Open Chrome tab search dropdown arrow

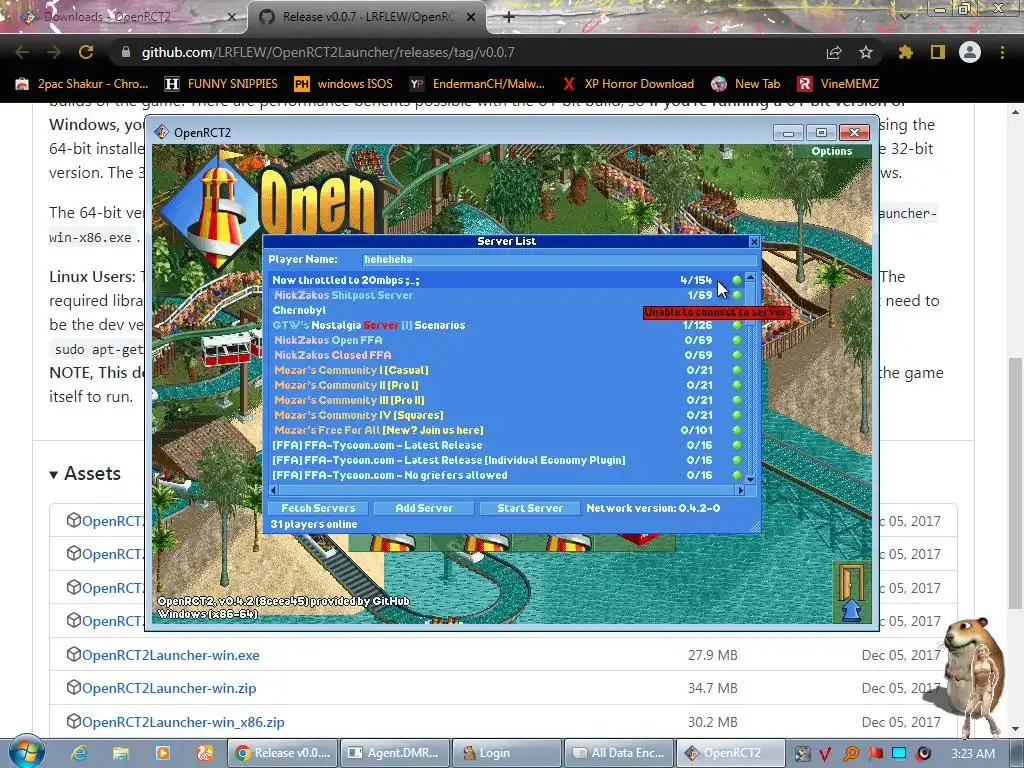(904, 16)
